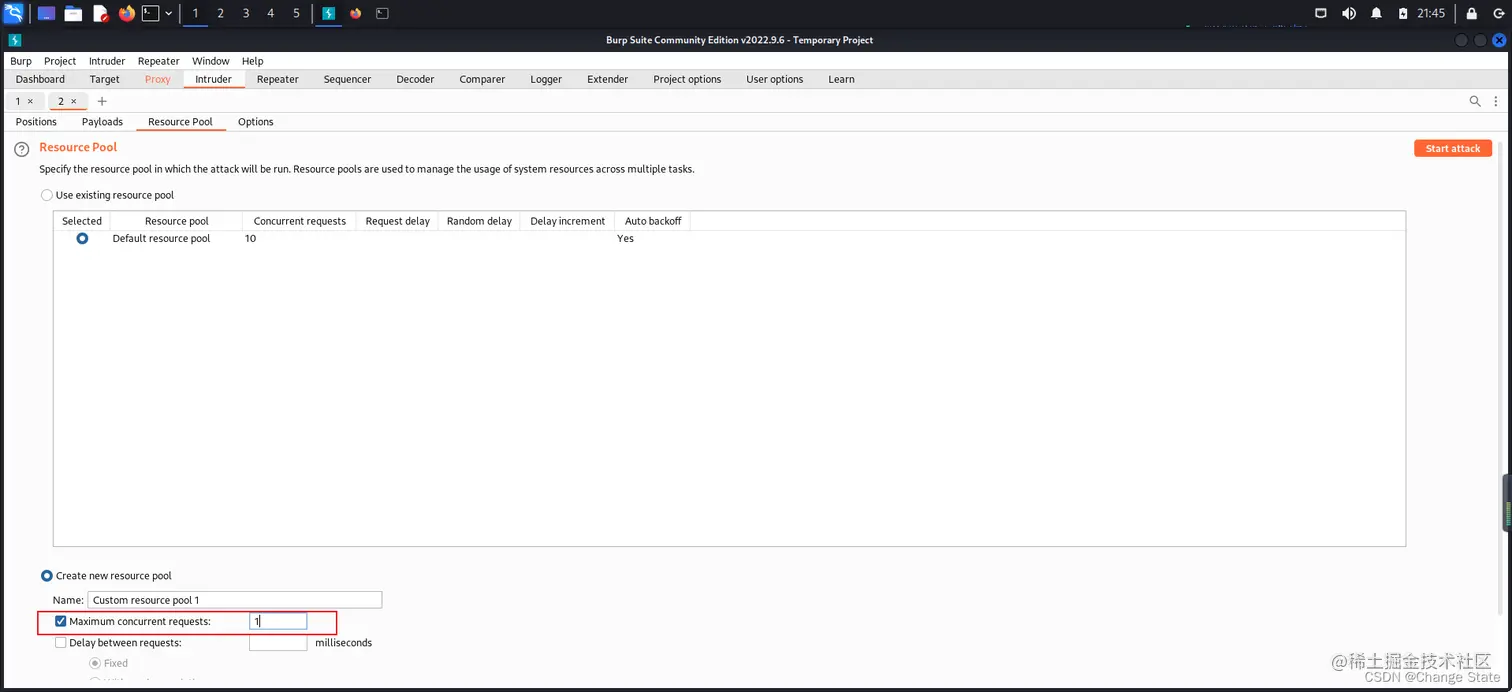Image resolution: width=1512 pixels, height=692 pixels.
Task: Switch to the Decoder tab
Action: pyautogui.click(x=415, y=79)
